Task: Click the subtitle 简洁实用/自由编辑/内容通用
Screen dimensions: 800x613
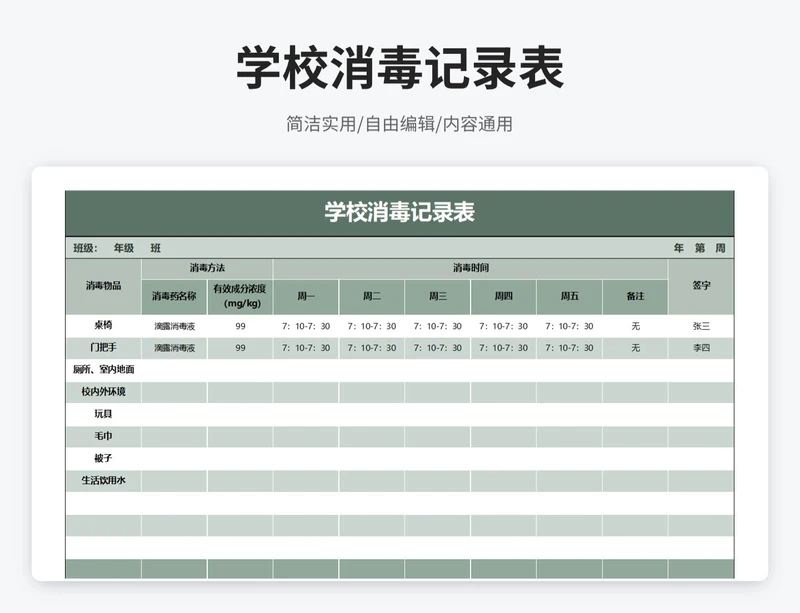Action: coord(399,124)
